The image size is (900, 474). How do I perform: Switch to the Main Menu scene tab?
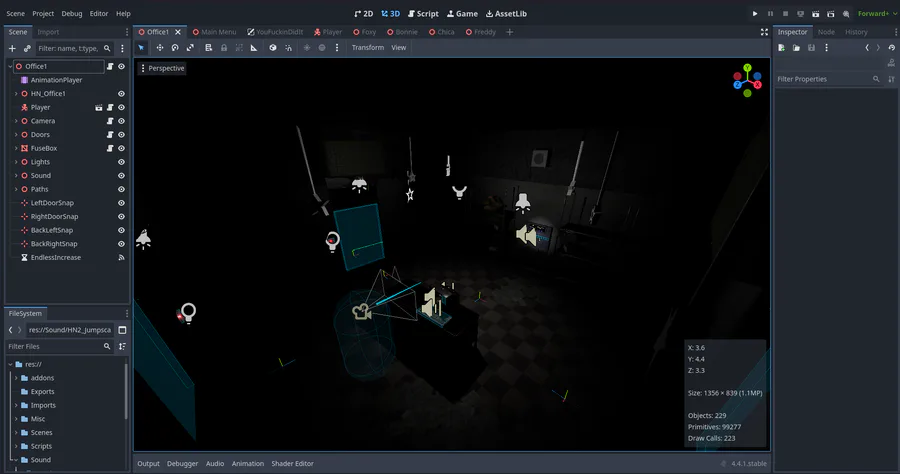pos(215,32)
